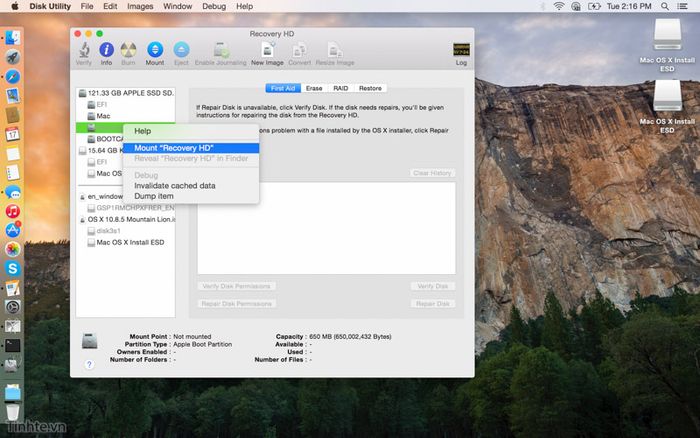Select GSP1RMCHPXFRER_EN volume
This screenshot has height=438, width=700.
tap(126, 208)
